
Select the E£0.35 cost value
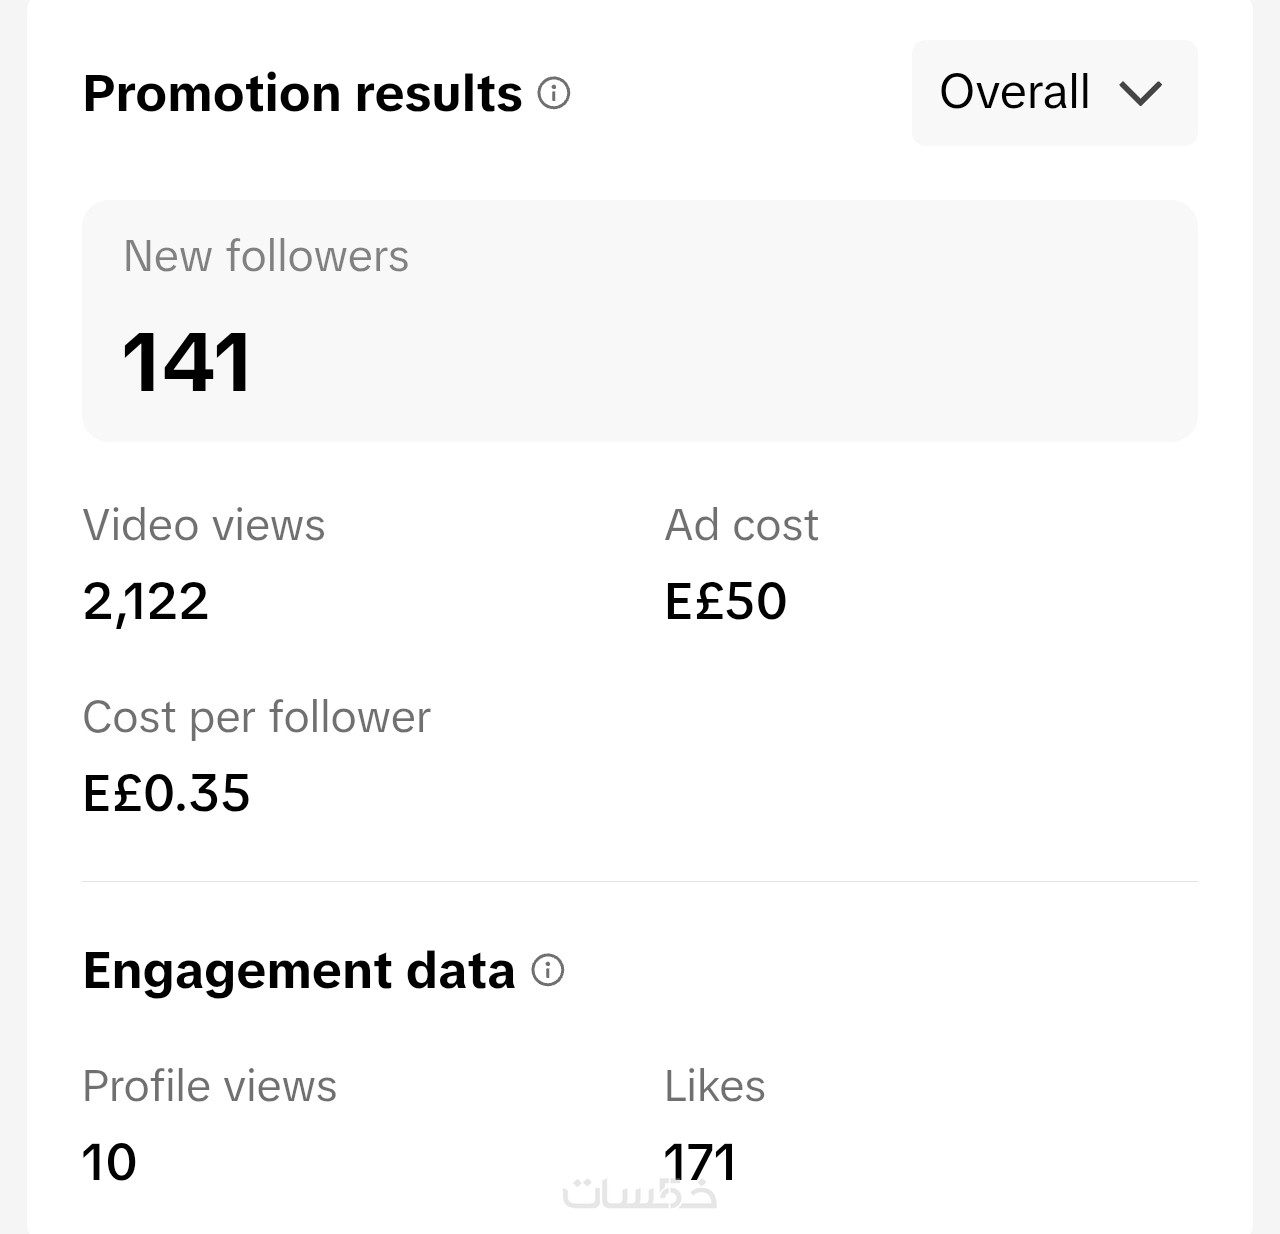click(167, 793)
